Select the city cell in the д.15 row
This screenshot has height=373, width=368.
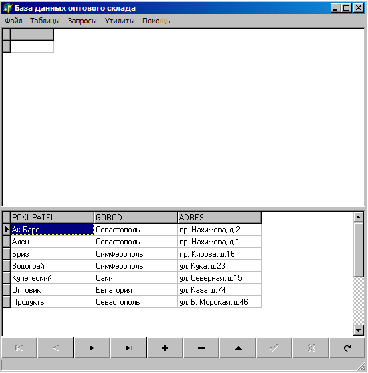click(136, 278)
